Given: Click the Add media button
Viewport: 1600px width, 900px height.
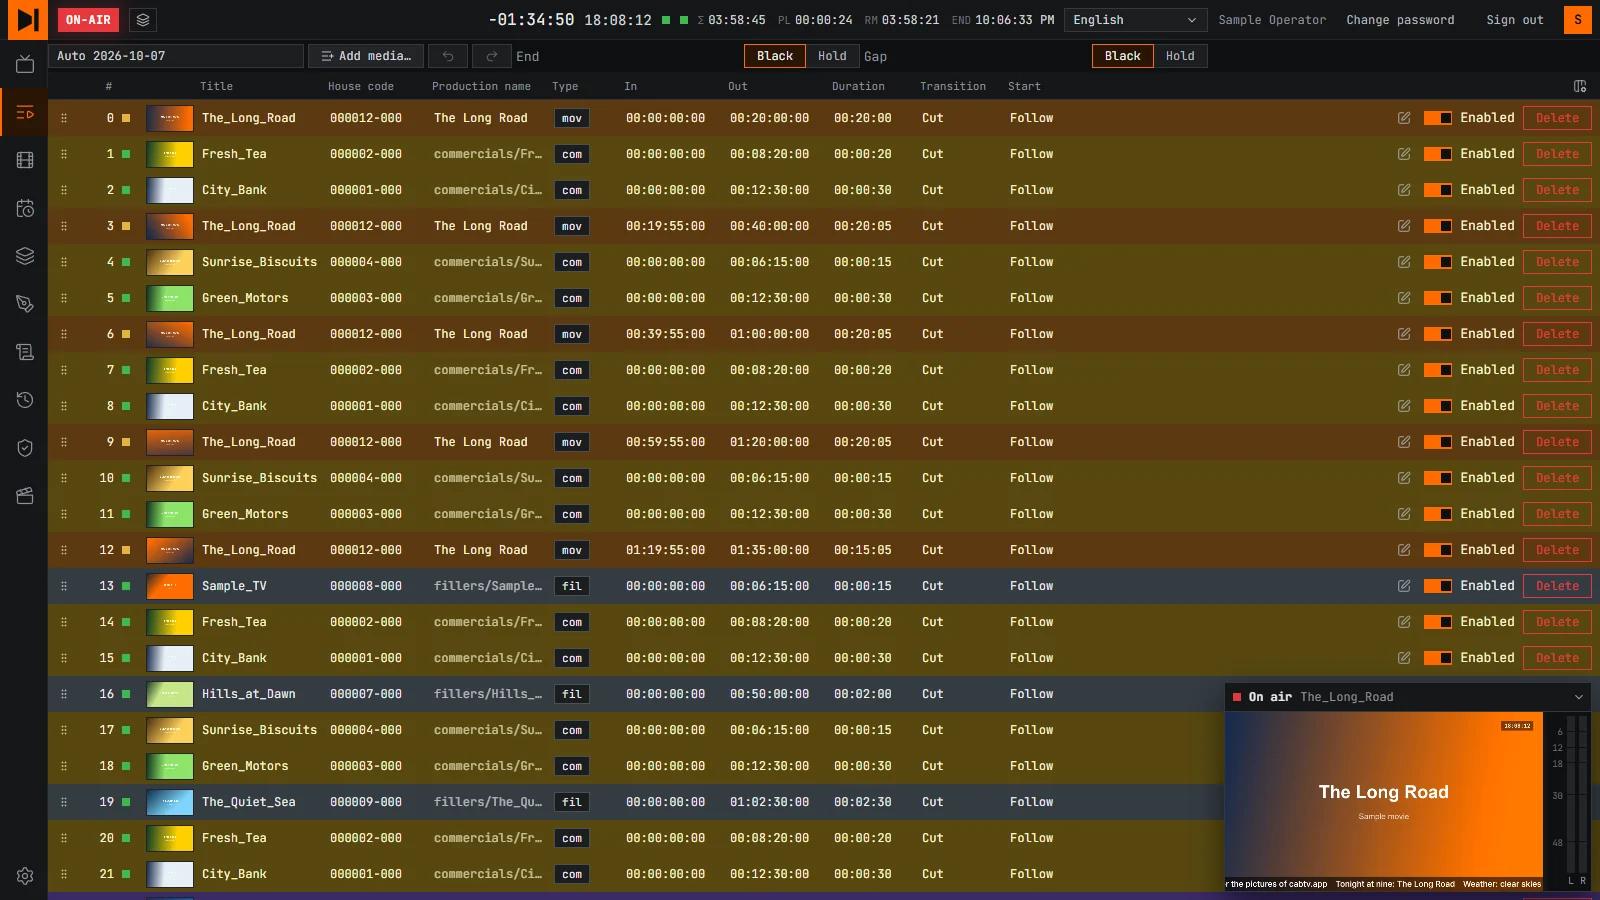Looking at the screenshot, I should [x=366, y=56].
